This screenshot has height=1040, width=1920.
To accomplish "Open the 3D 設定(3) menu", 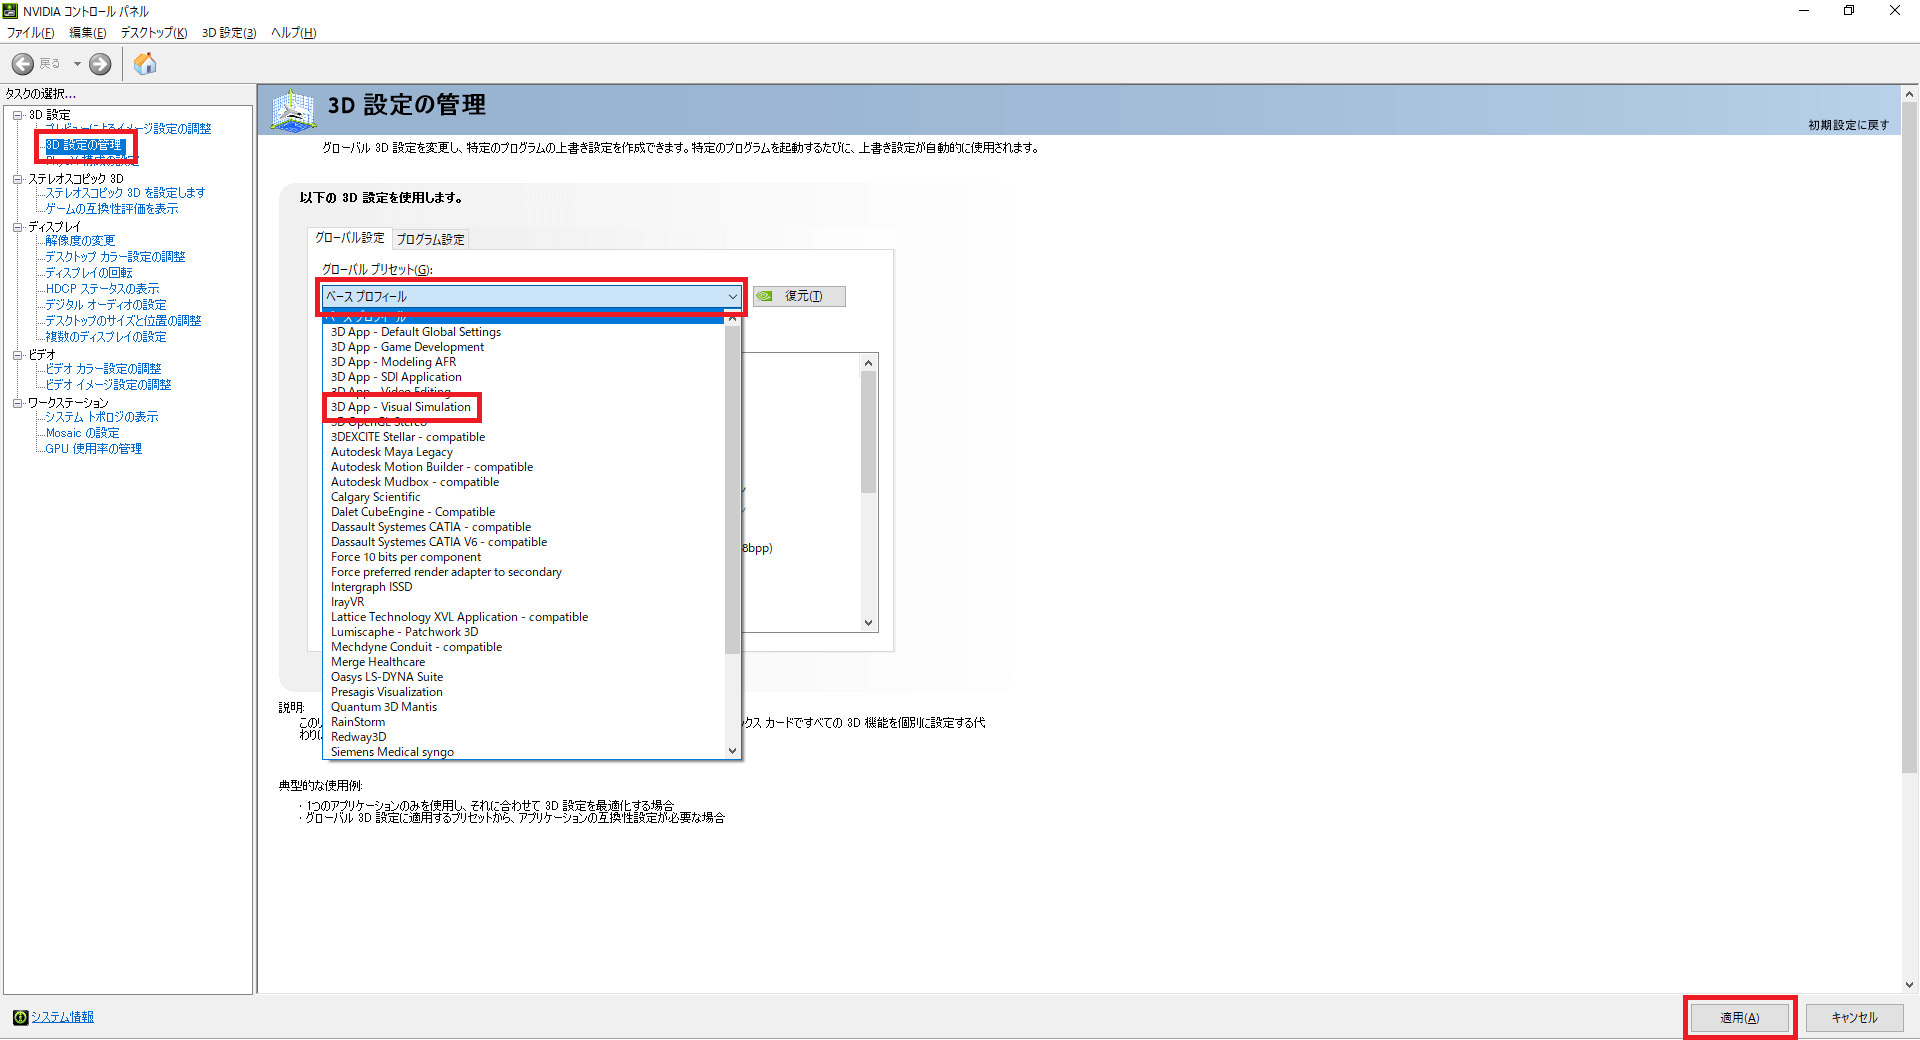I will click(229, 33).
